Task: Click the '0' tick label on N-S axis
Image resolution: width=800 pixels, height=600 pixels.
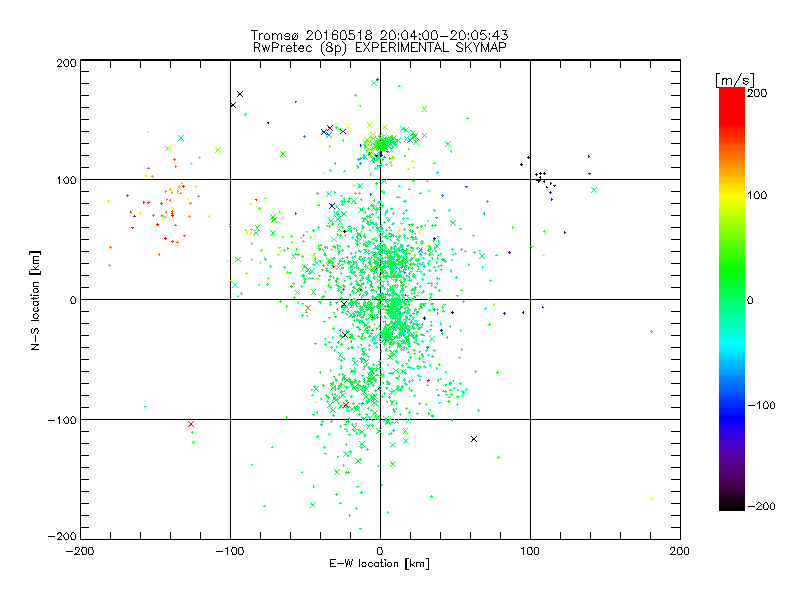Action: [x=73, y=300]
